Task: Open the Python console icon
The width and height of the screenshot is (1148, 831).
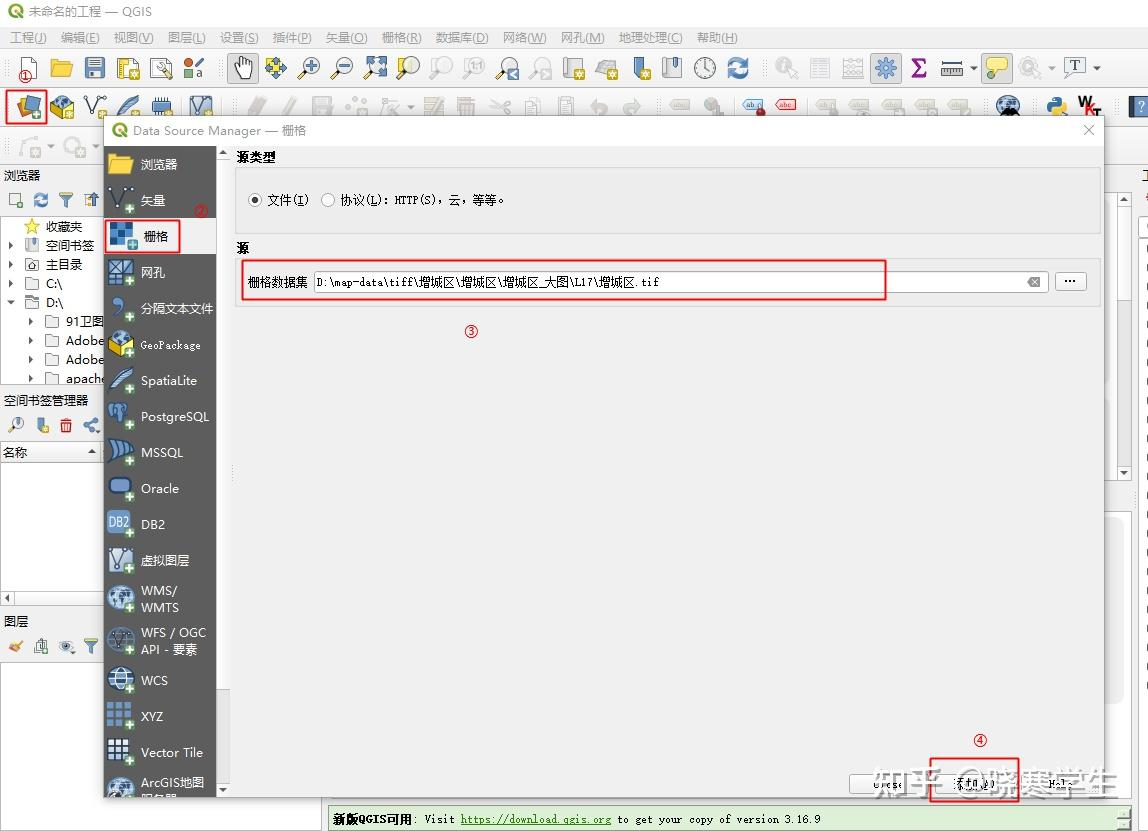Action: (1056, 106)
